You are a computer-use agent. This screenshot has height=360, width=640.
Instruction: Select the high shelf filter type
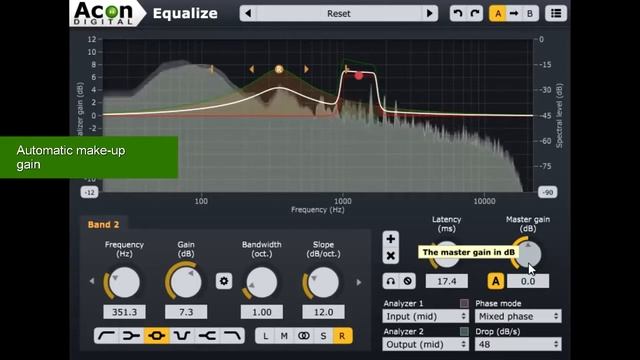click(x=207, y=336)
